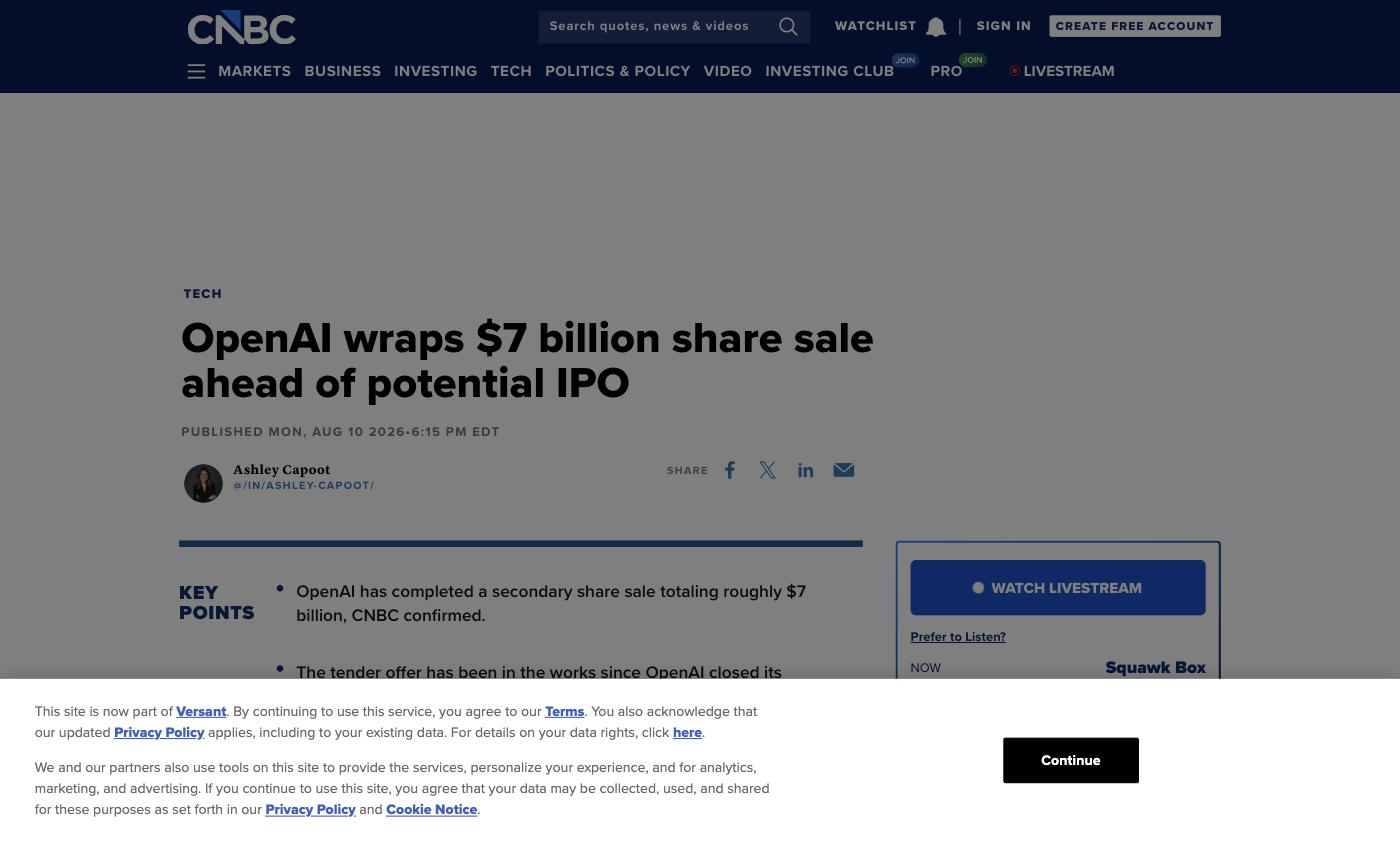Click Squawk Box show title

tap(1155, 668)
